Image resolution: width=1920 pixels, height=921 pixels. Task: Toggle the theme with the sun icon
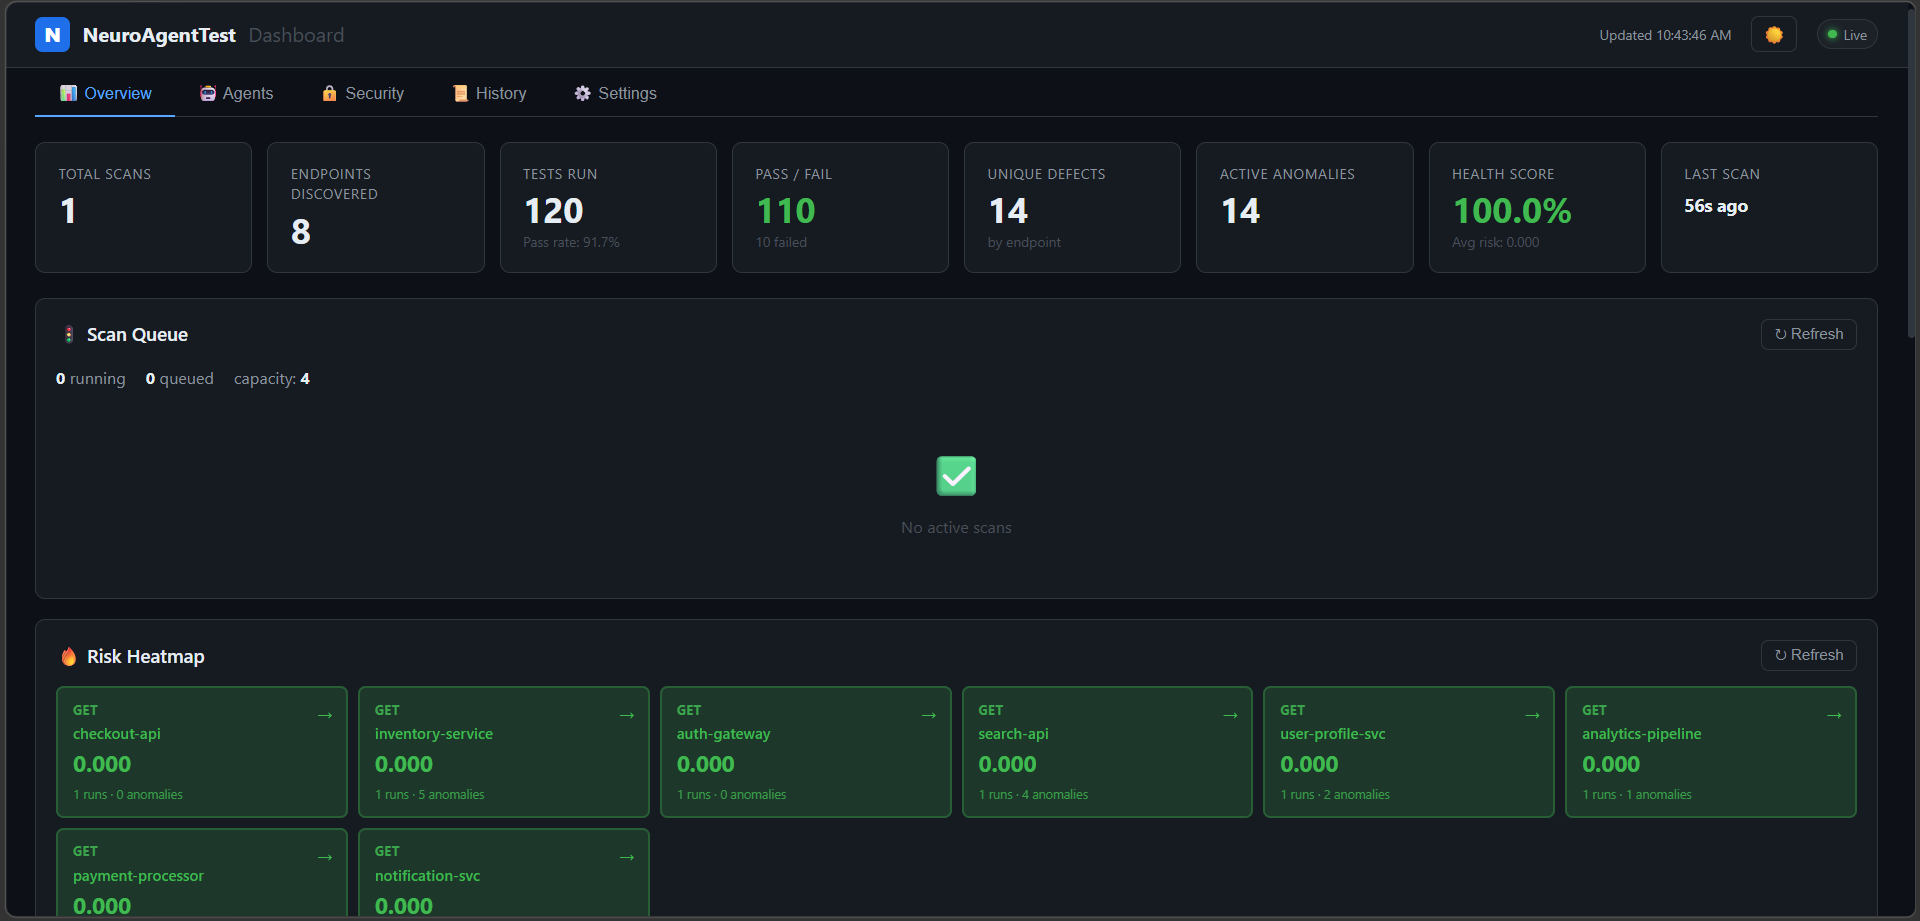pos(1773,34)
